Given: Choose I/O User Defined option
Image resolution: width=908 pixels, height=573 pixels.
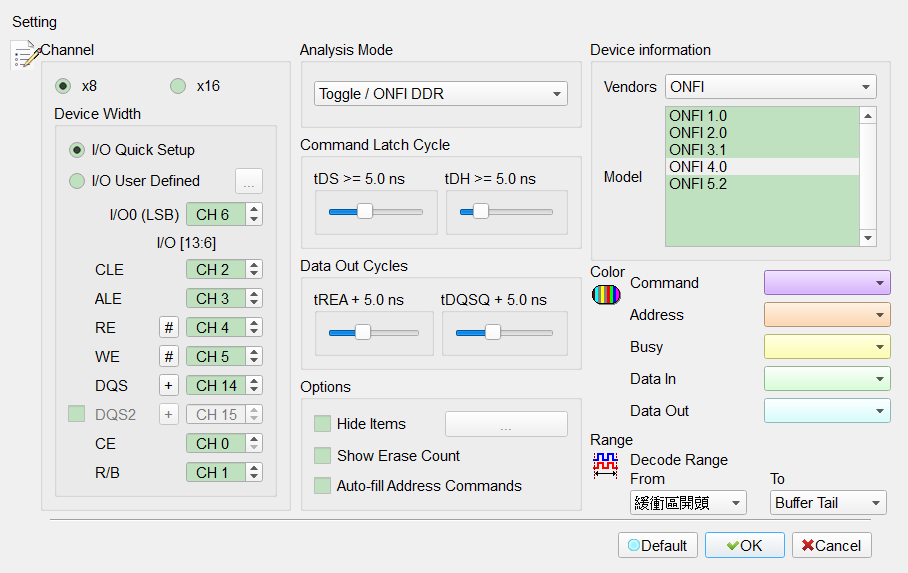Looking at the screenshot, I should [77, 181].
